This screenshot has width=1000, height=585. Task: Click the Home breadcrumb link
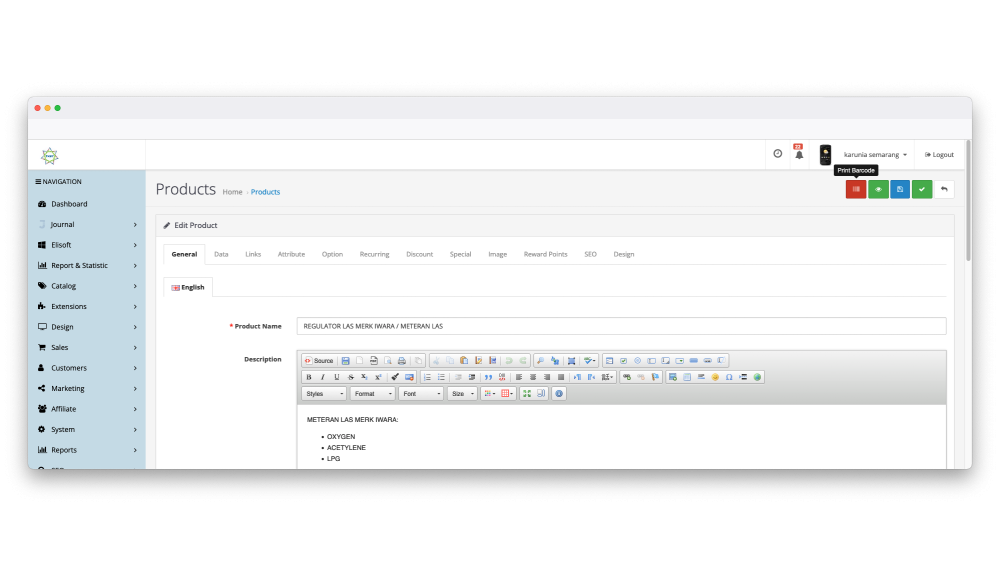pyautogui.click(x=232, y=192)
